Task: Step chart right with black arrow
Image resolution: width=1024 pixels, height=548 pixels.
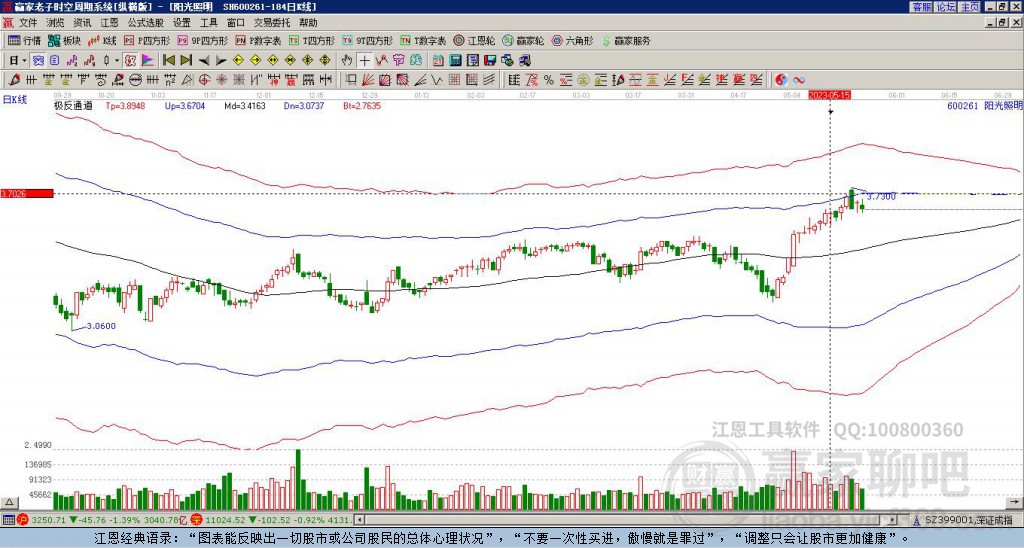Action: [221, 60]
